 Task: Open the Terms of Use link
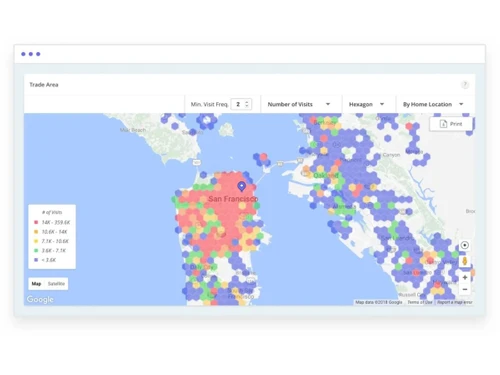[420, 302]
